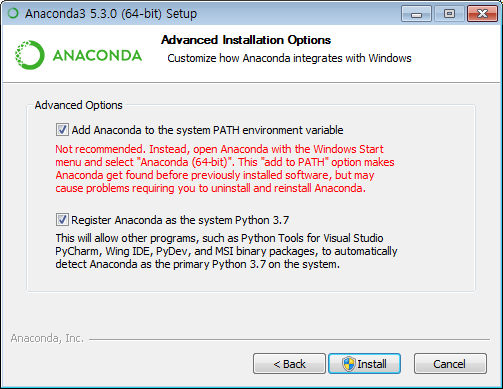Viewport: 503px width, 389px height.
Task: Close the Anaconda3 setup window
Action: [x=482, y=14]
